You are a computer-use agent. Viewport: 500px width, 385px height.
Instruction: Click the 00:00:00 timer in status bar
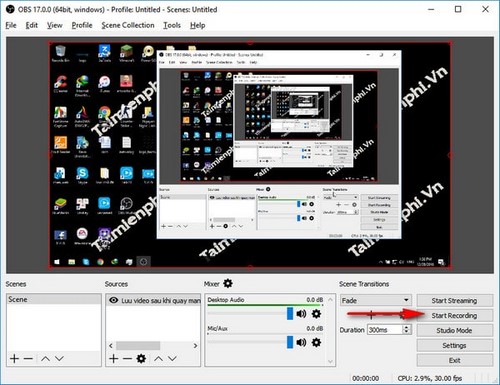(x=366, y=378)
